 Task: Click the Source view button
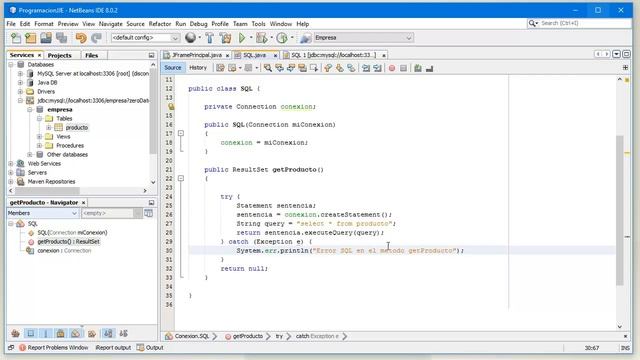coord(173,68)
